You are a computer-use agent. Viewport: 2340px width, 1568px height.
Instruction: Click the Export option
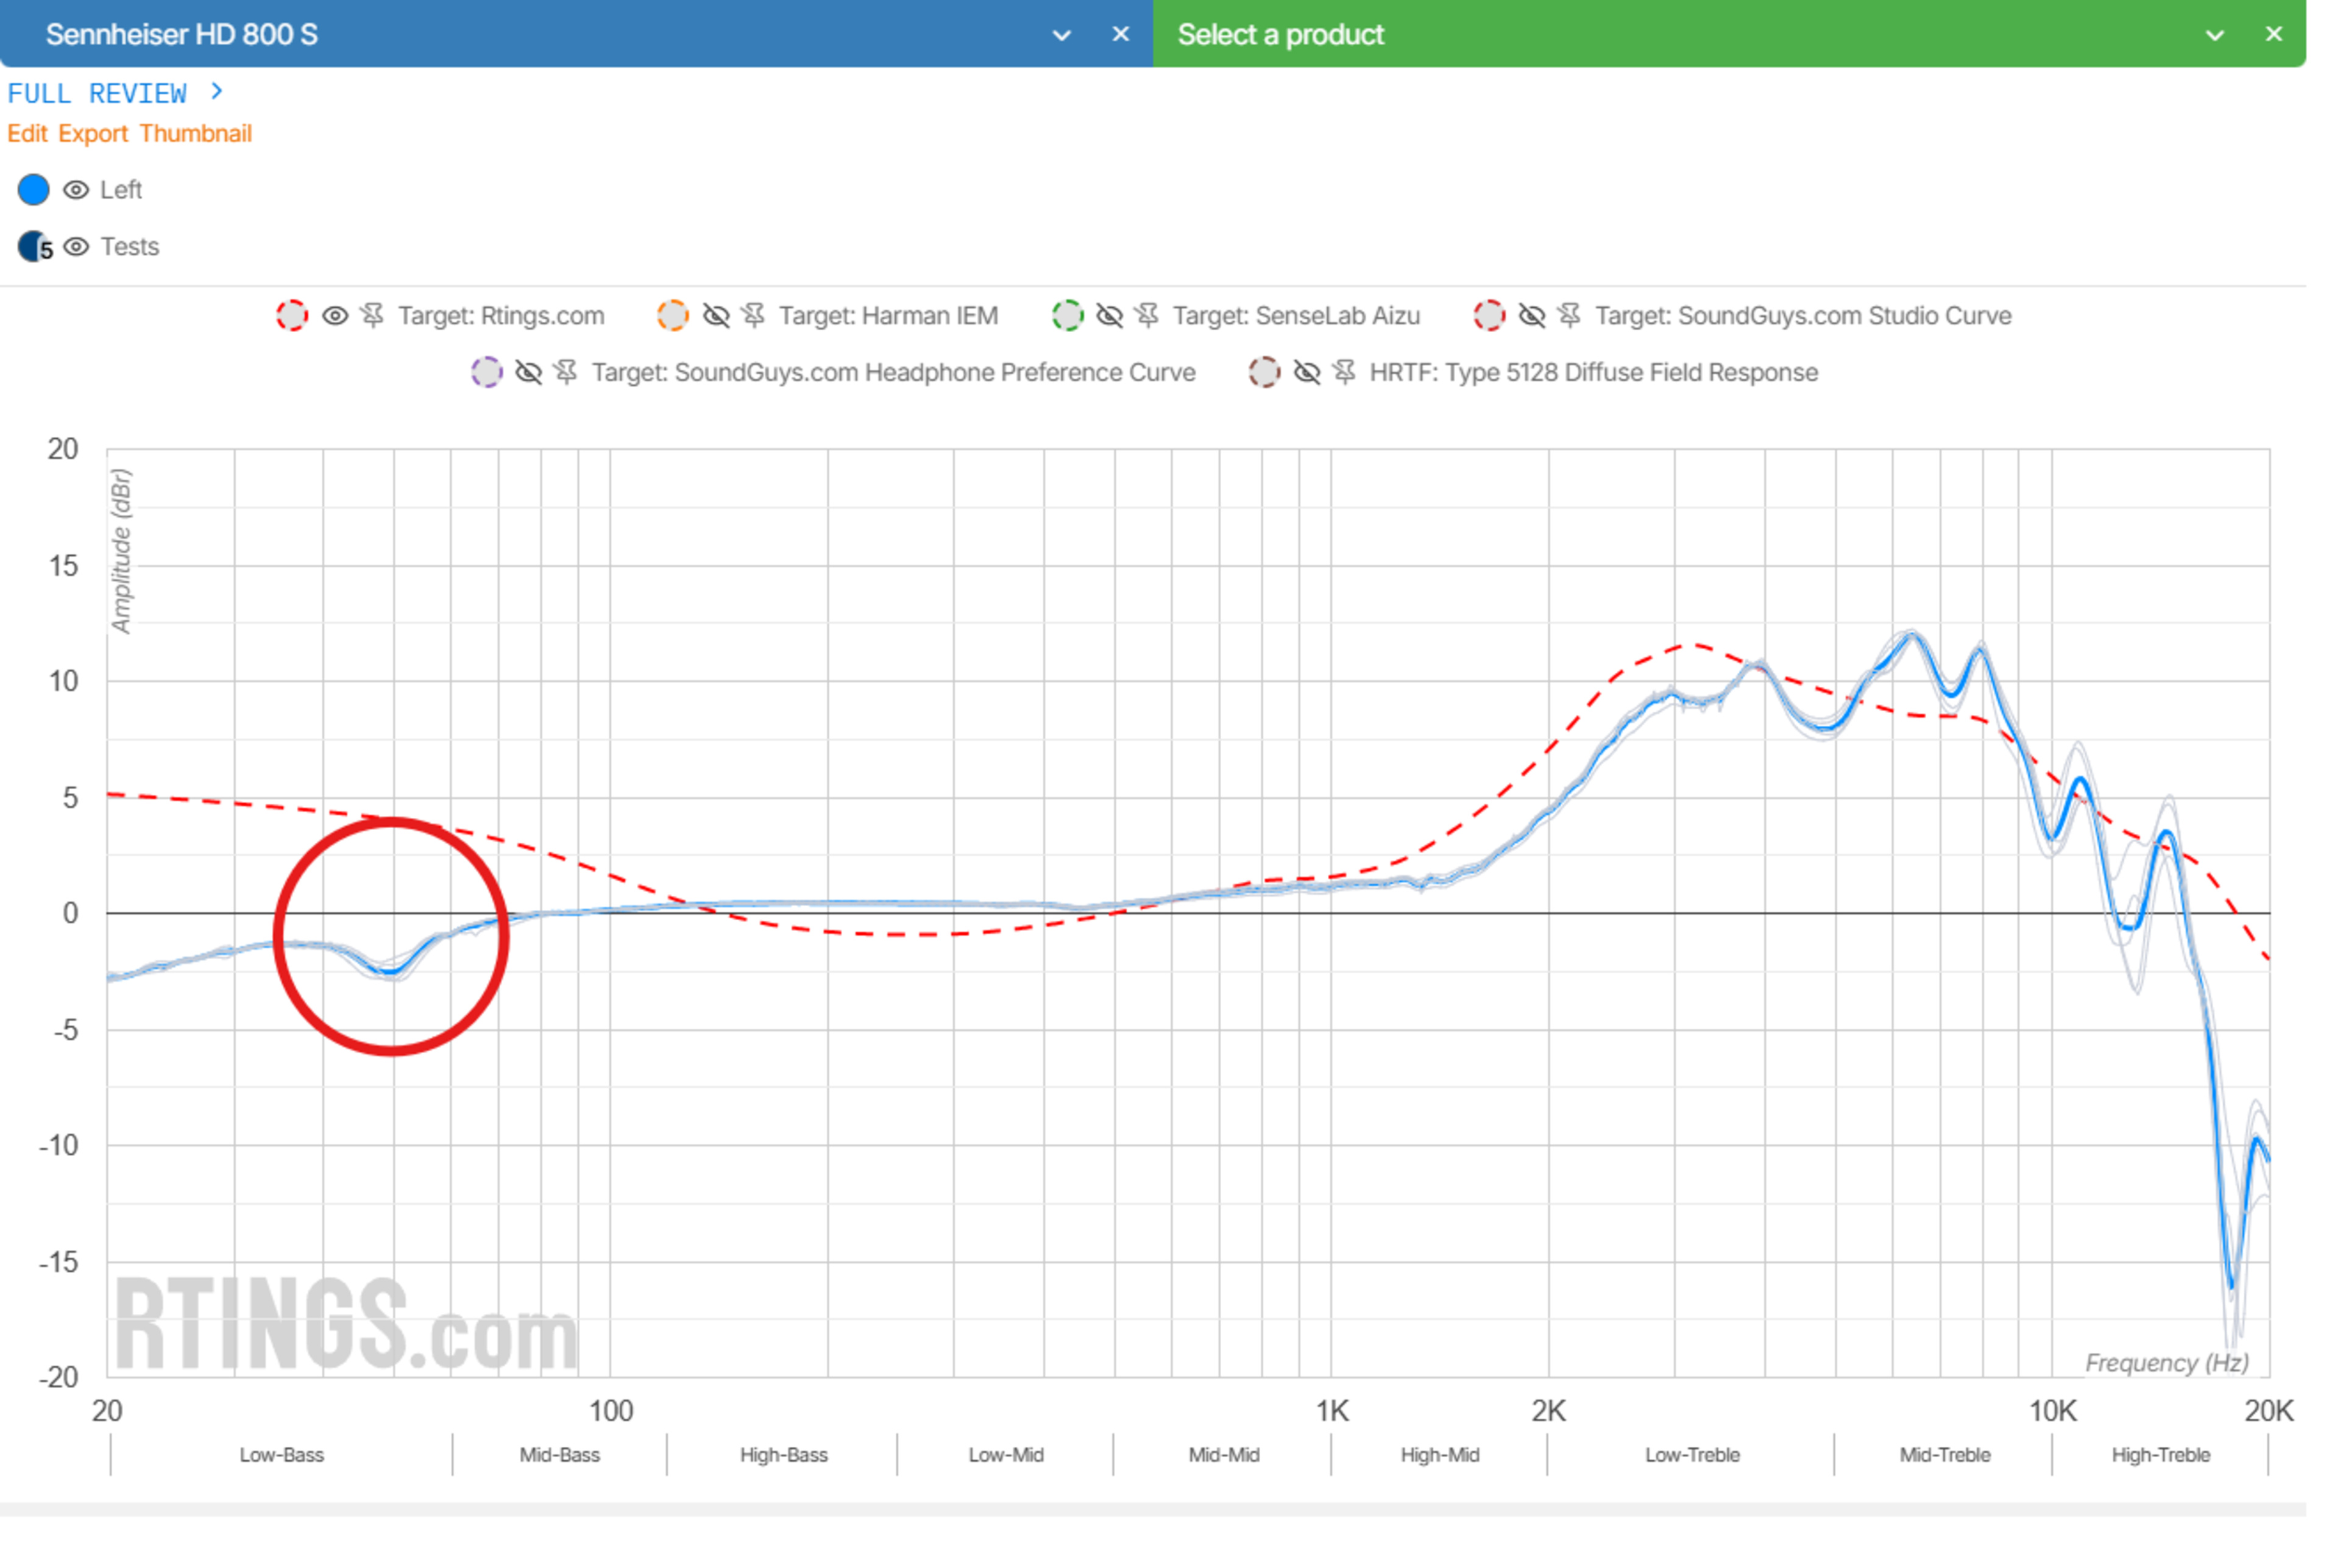(93, 134)
